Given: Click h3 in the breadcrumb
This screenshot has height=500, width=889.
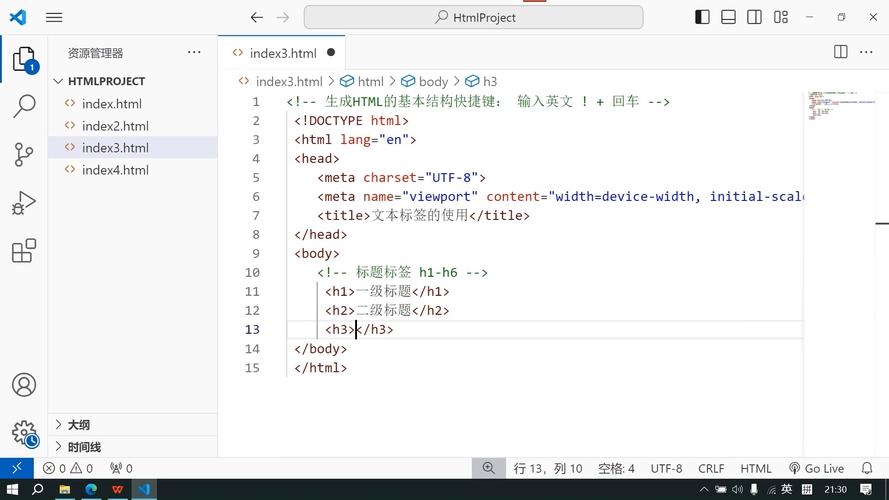Looking at the screenshot, I should [x=489, y=81].
